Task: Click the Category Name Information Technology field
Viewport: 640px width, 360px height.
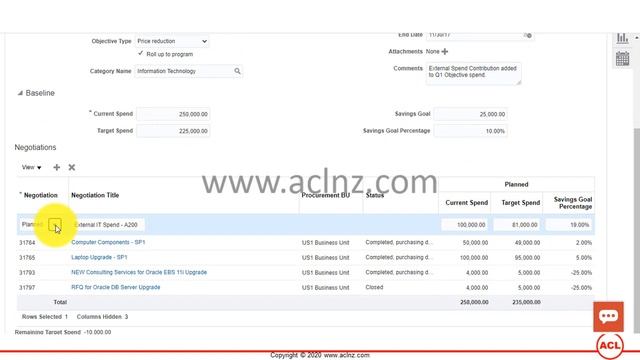Action: [184, 71]
